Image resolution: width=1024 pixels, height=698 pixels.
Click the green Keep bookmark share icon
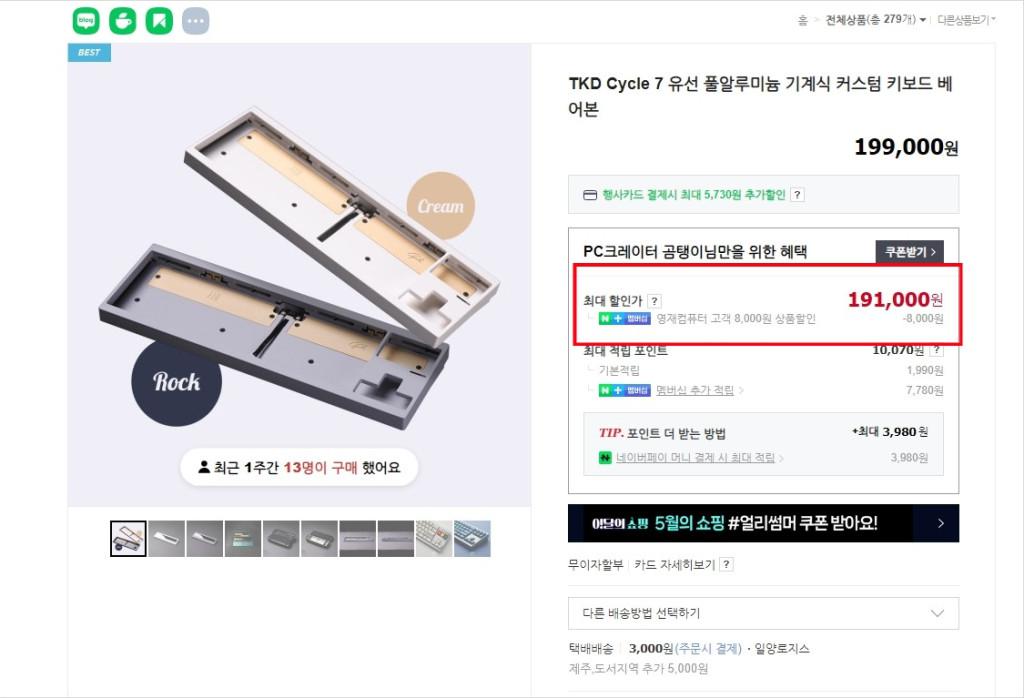(159, 21)
